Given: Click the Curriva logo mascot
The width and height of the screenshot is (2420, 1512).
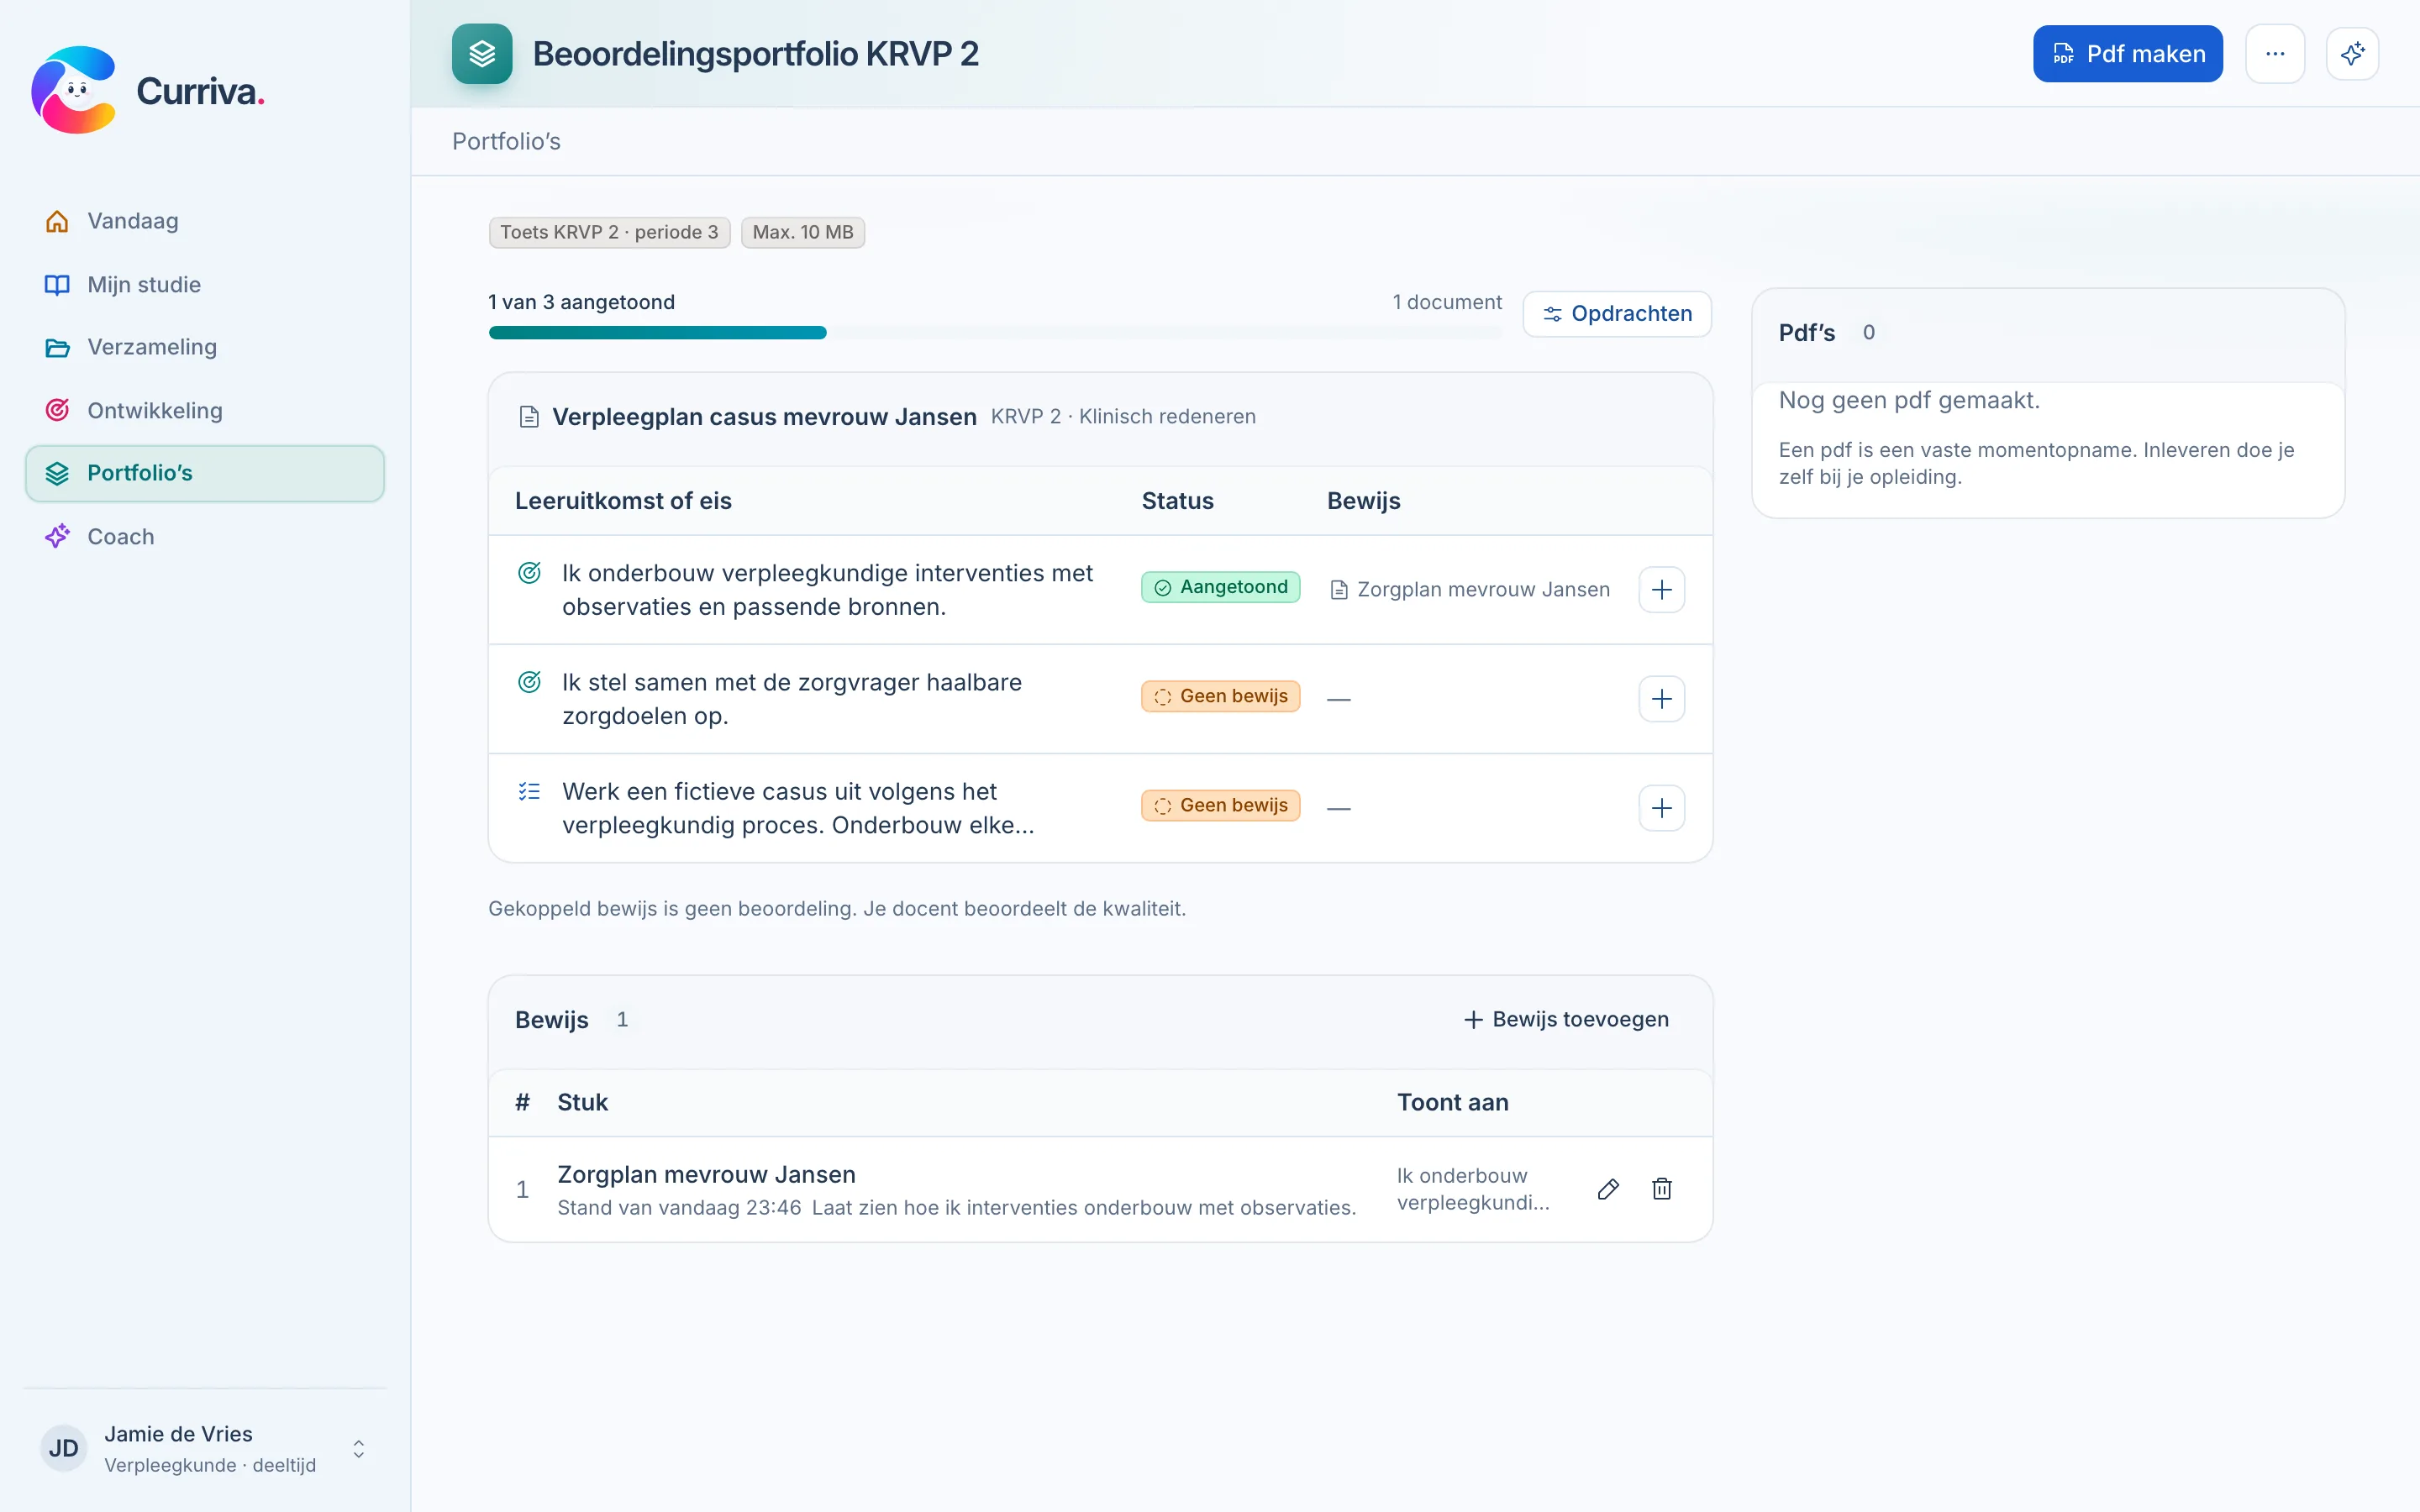Looking at the screenshot, I should point(74,90).
